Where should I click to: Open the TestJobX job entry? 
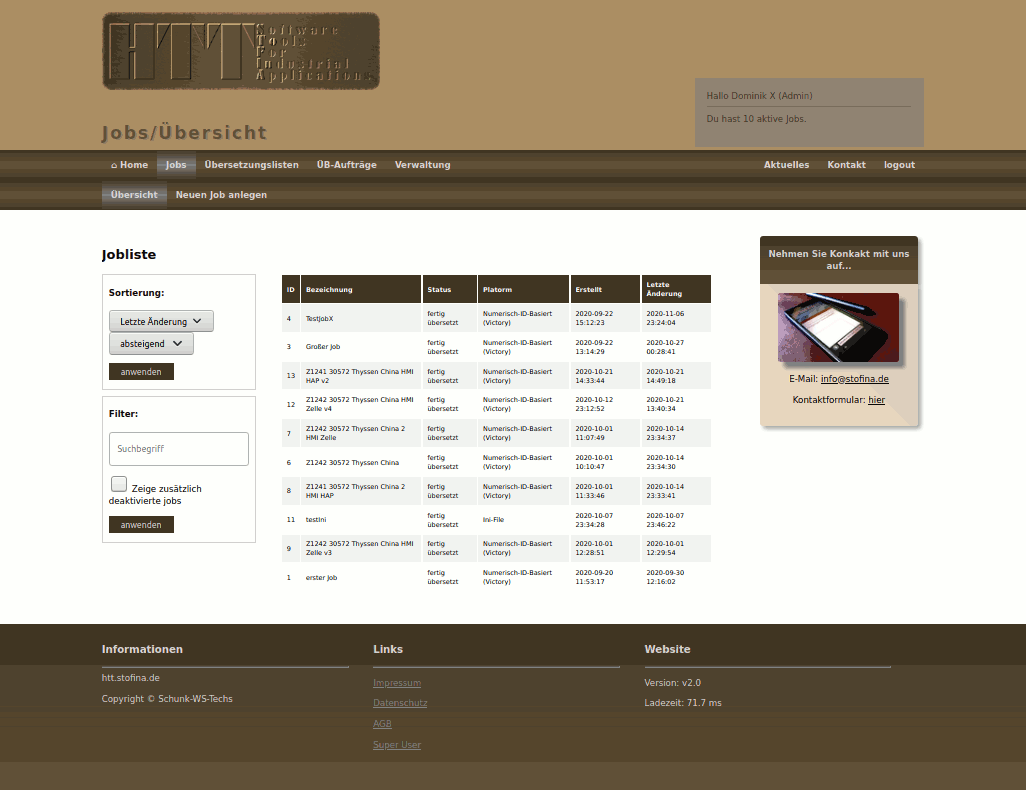pyautogui.click(x=319, y=318)
